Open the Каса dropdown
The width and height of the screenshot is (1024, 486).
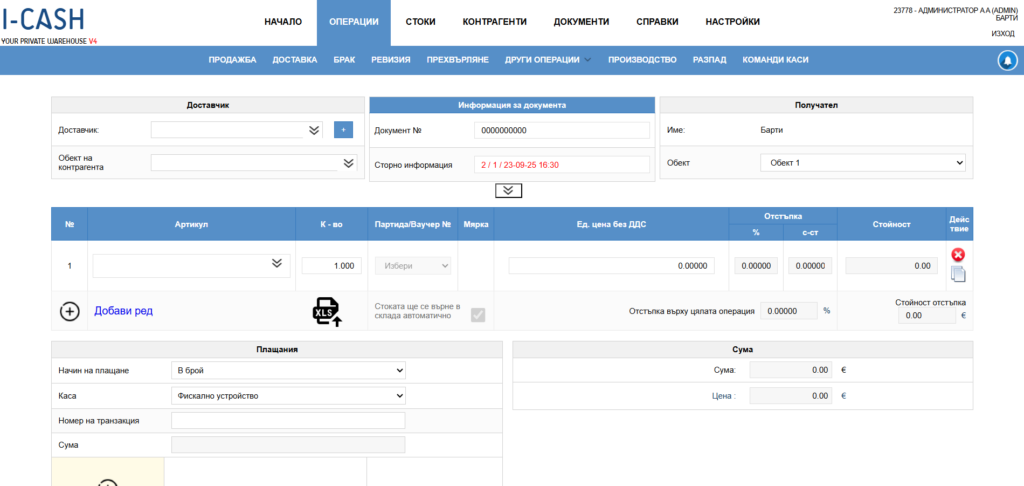[x=288, y=396]
